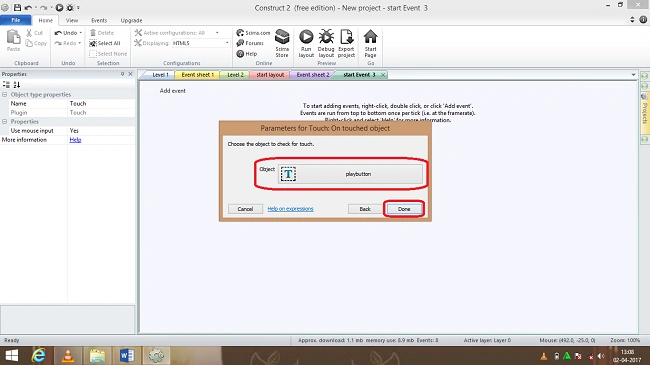The width and height of the screenshot is (650, 365).
Task: Click the taskbar volume speaker icon
Action: (x=601, y=356)
